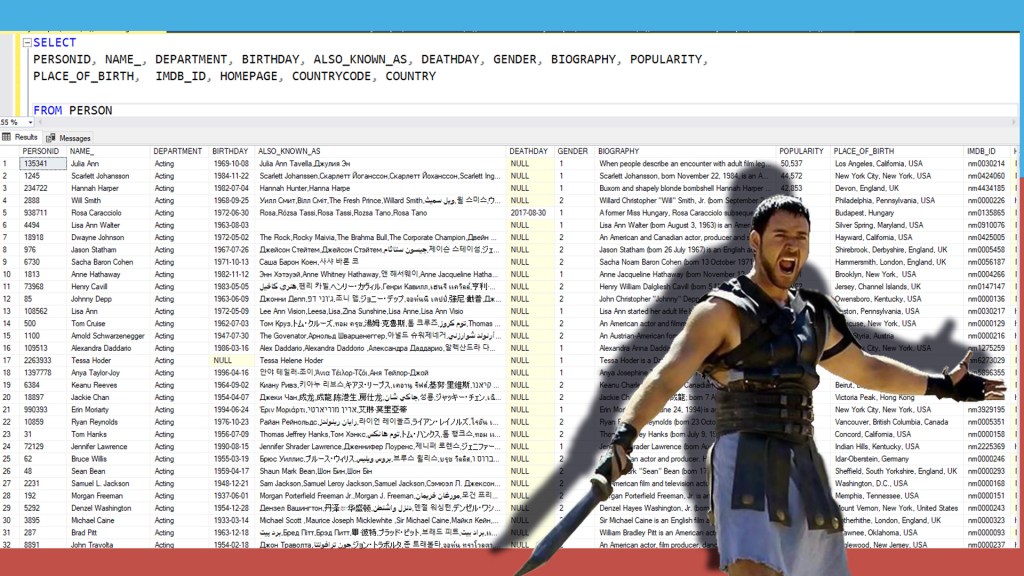Switch to the Messages tab

[74, 138]
